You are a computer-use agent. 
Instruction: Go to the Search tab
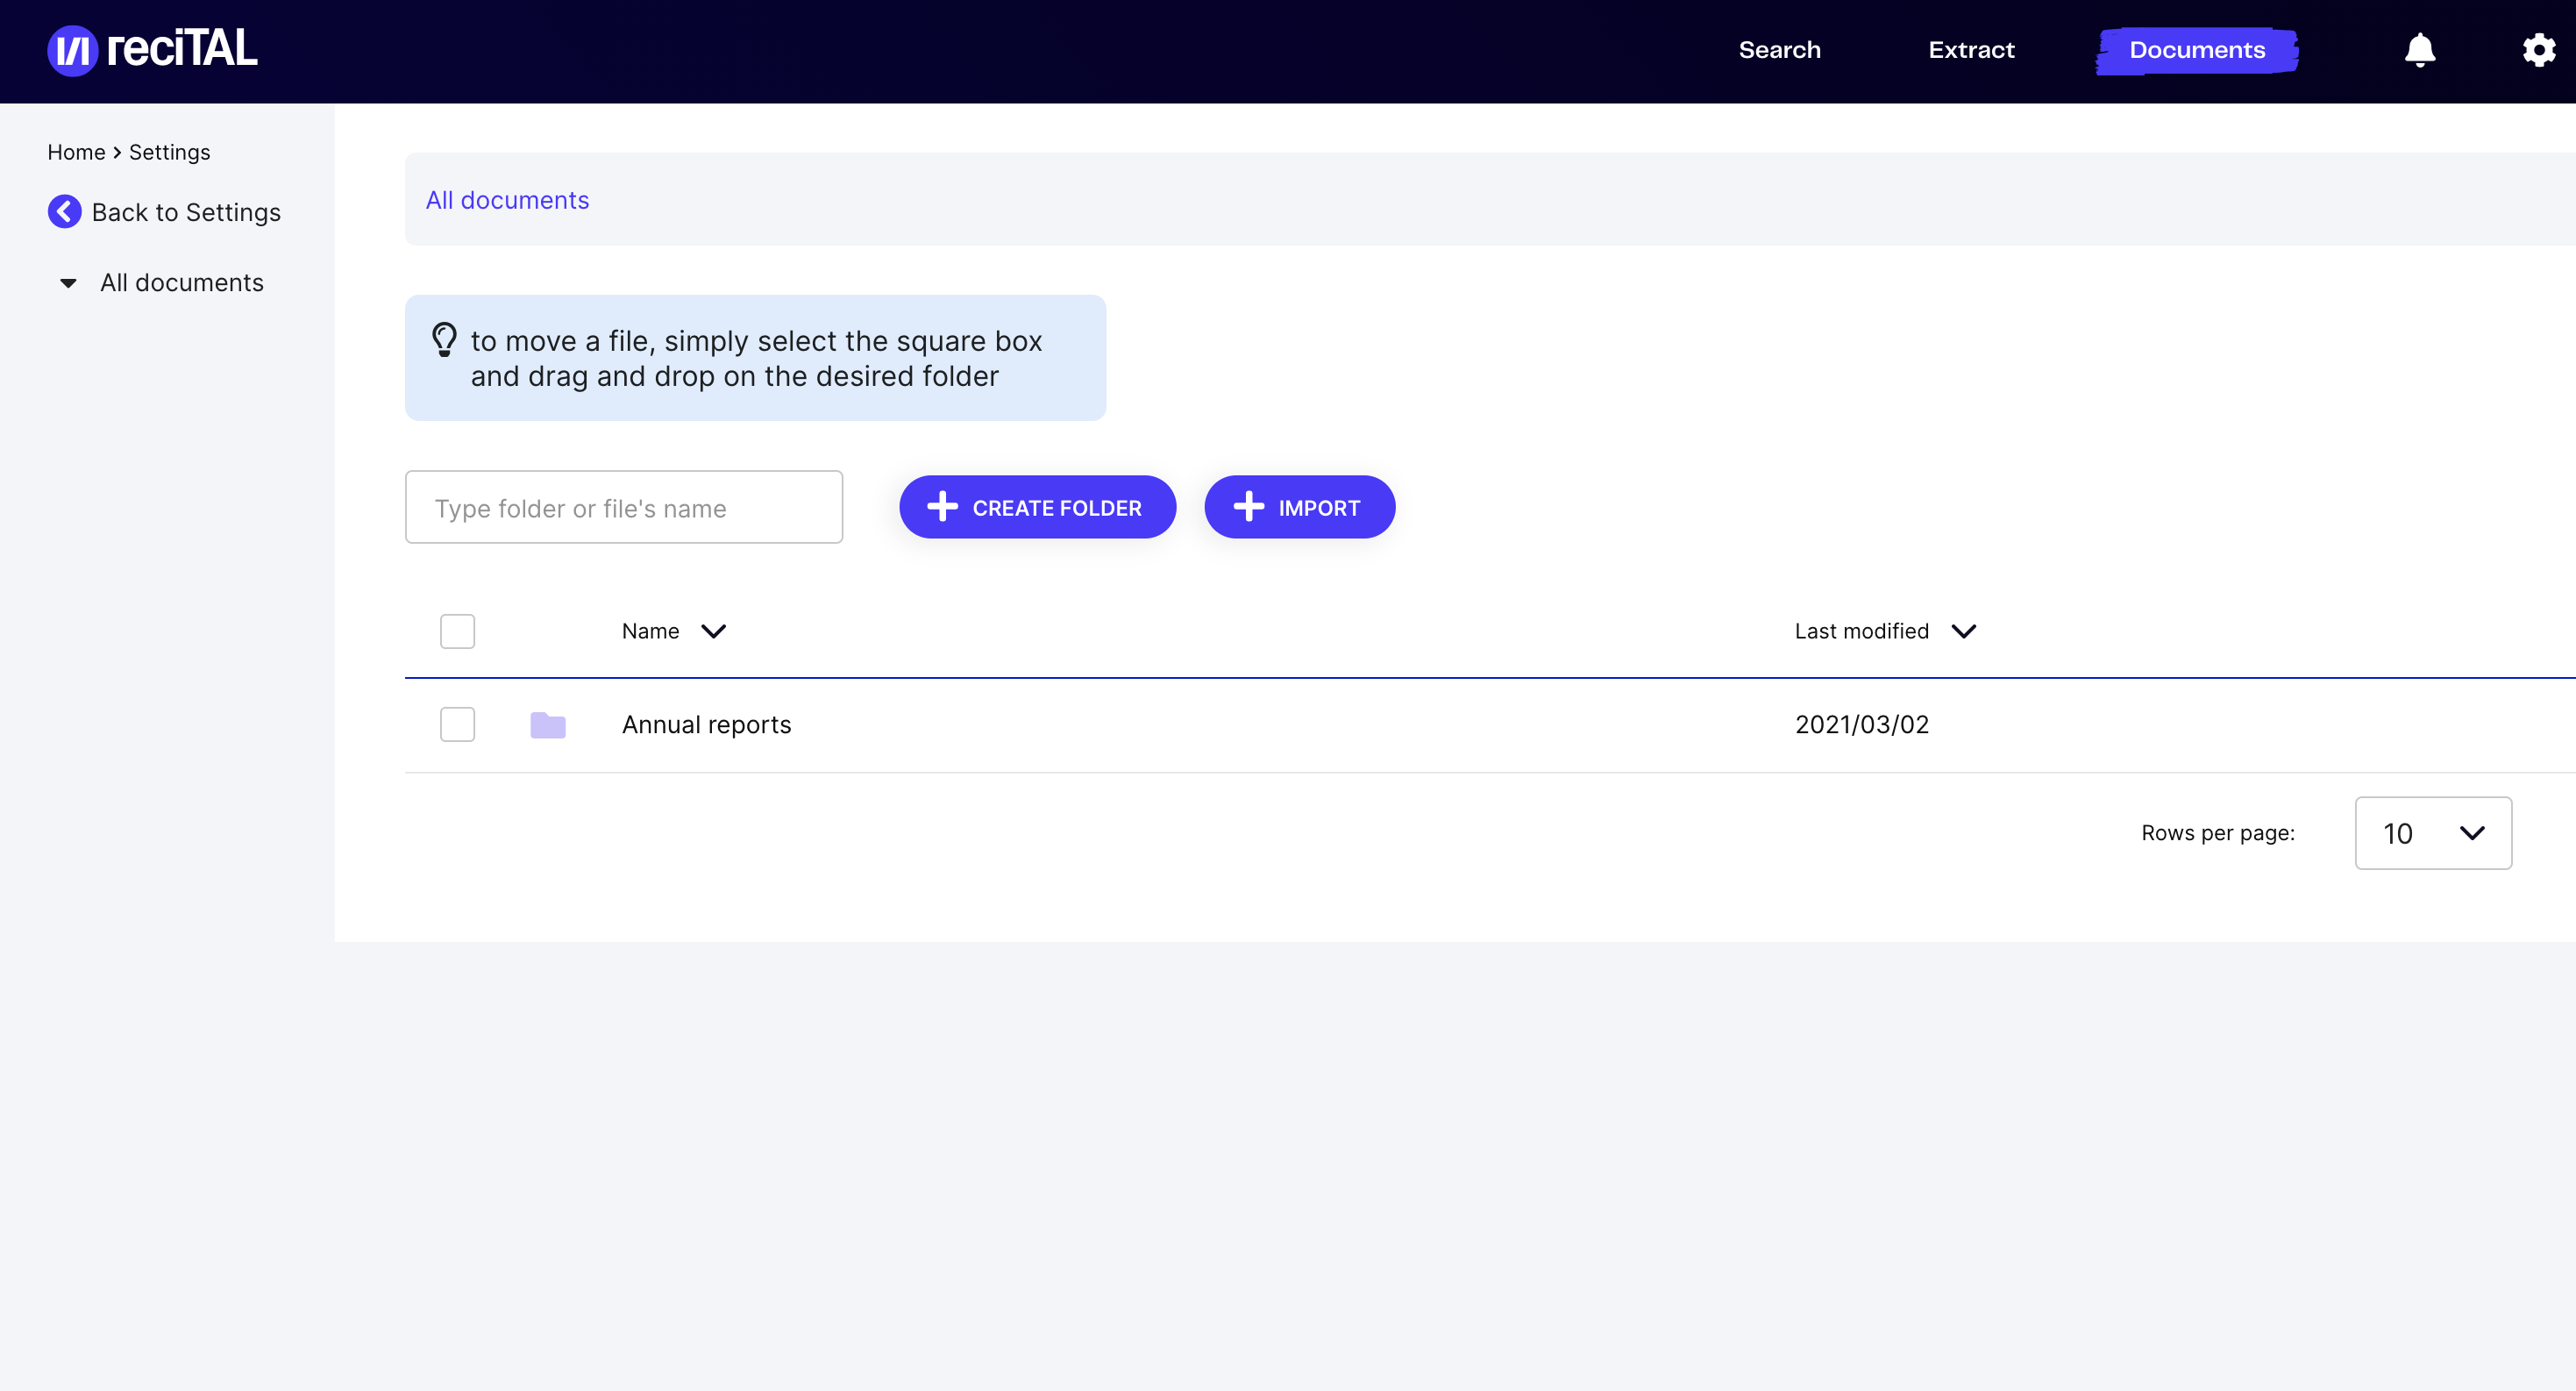pyautogui.click(x=1779, y=50)
